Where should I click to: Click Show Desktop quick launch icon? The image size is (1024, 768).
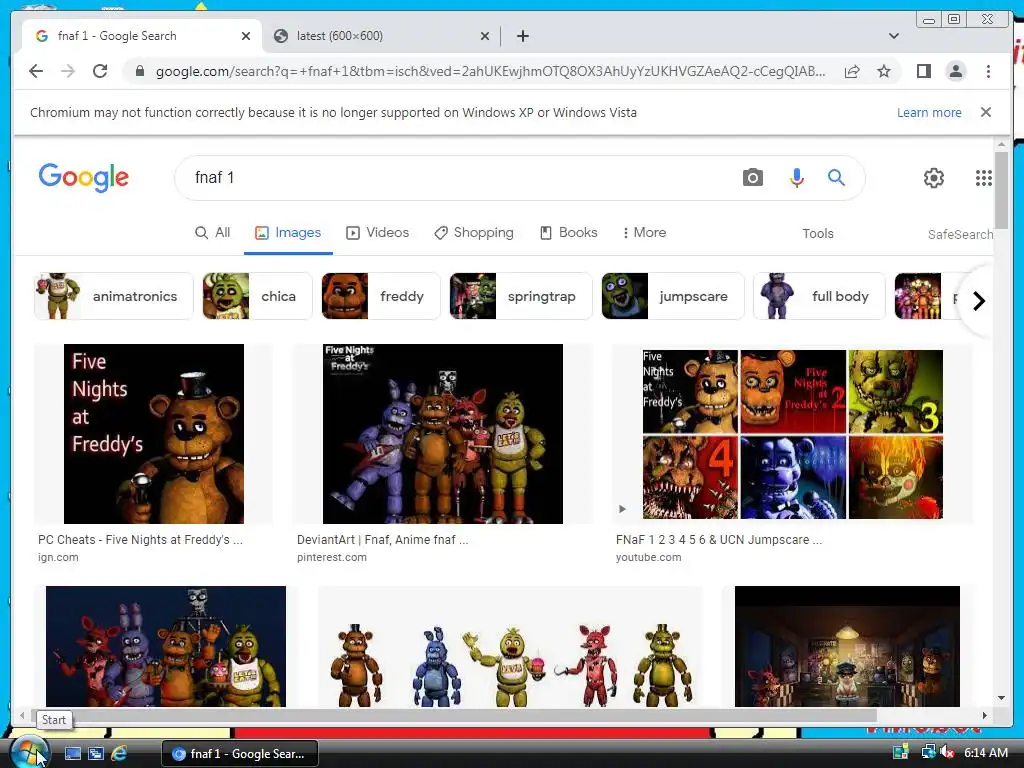click(72, 753)
